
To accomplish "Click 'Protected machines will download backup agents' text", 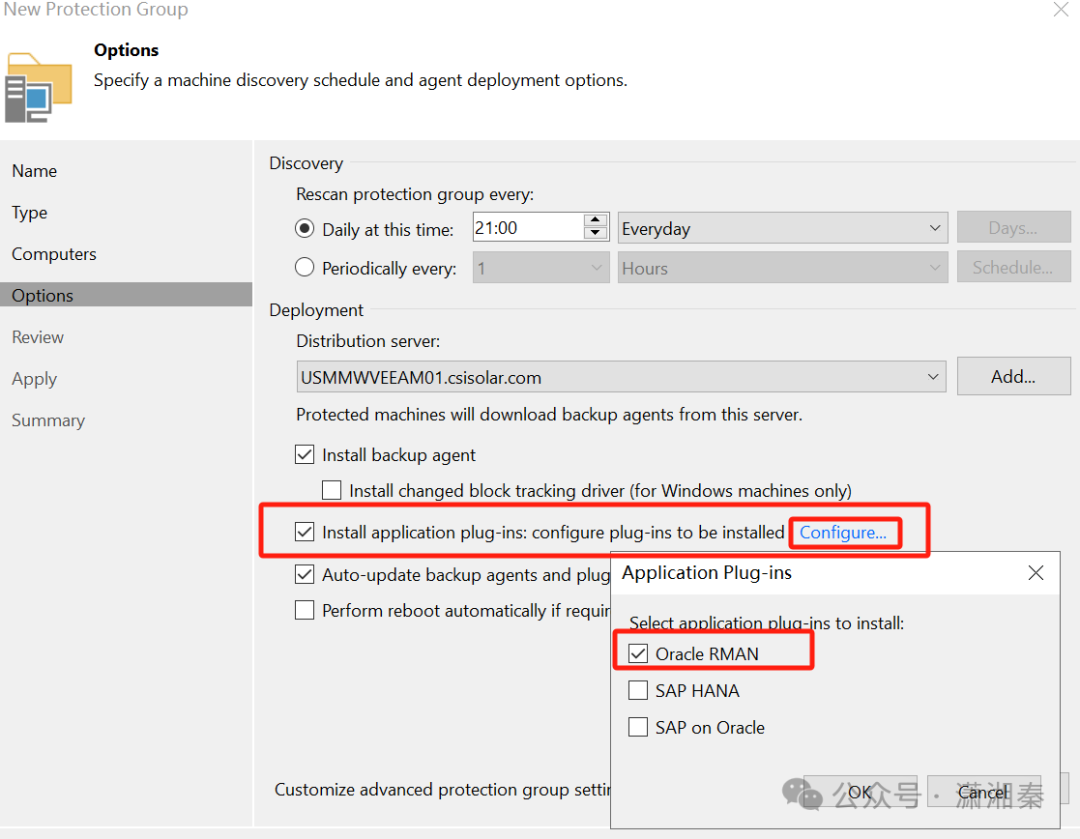I will (549, 415).
